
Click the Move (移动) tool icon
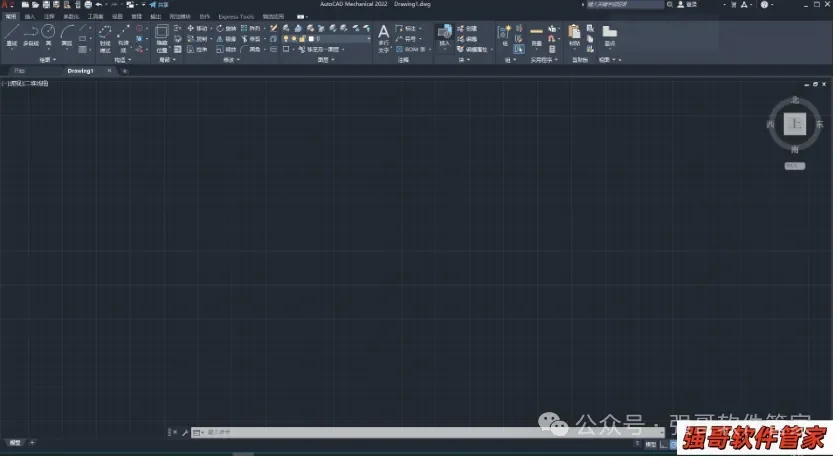pos(190,28)
